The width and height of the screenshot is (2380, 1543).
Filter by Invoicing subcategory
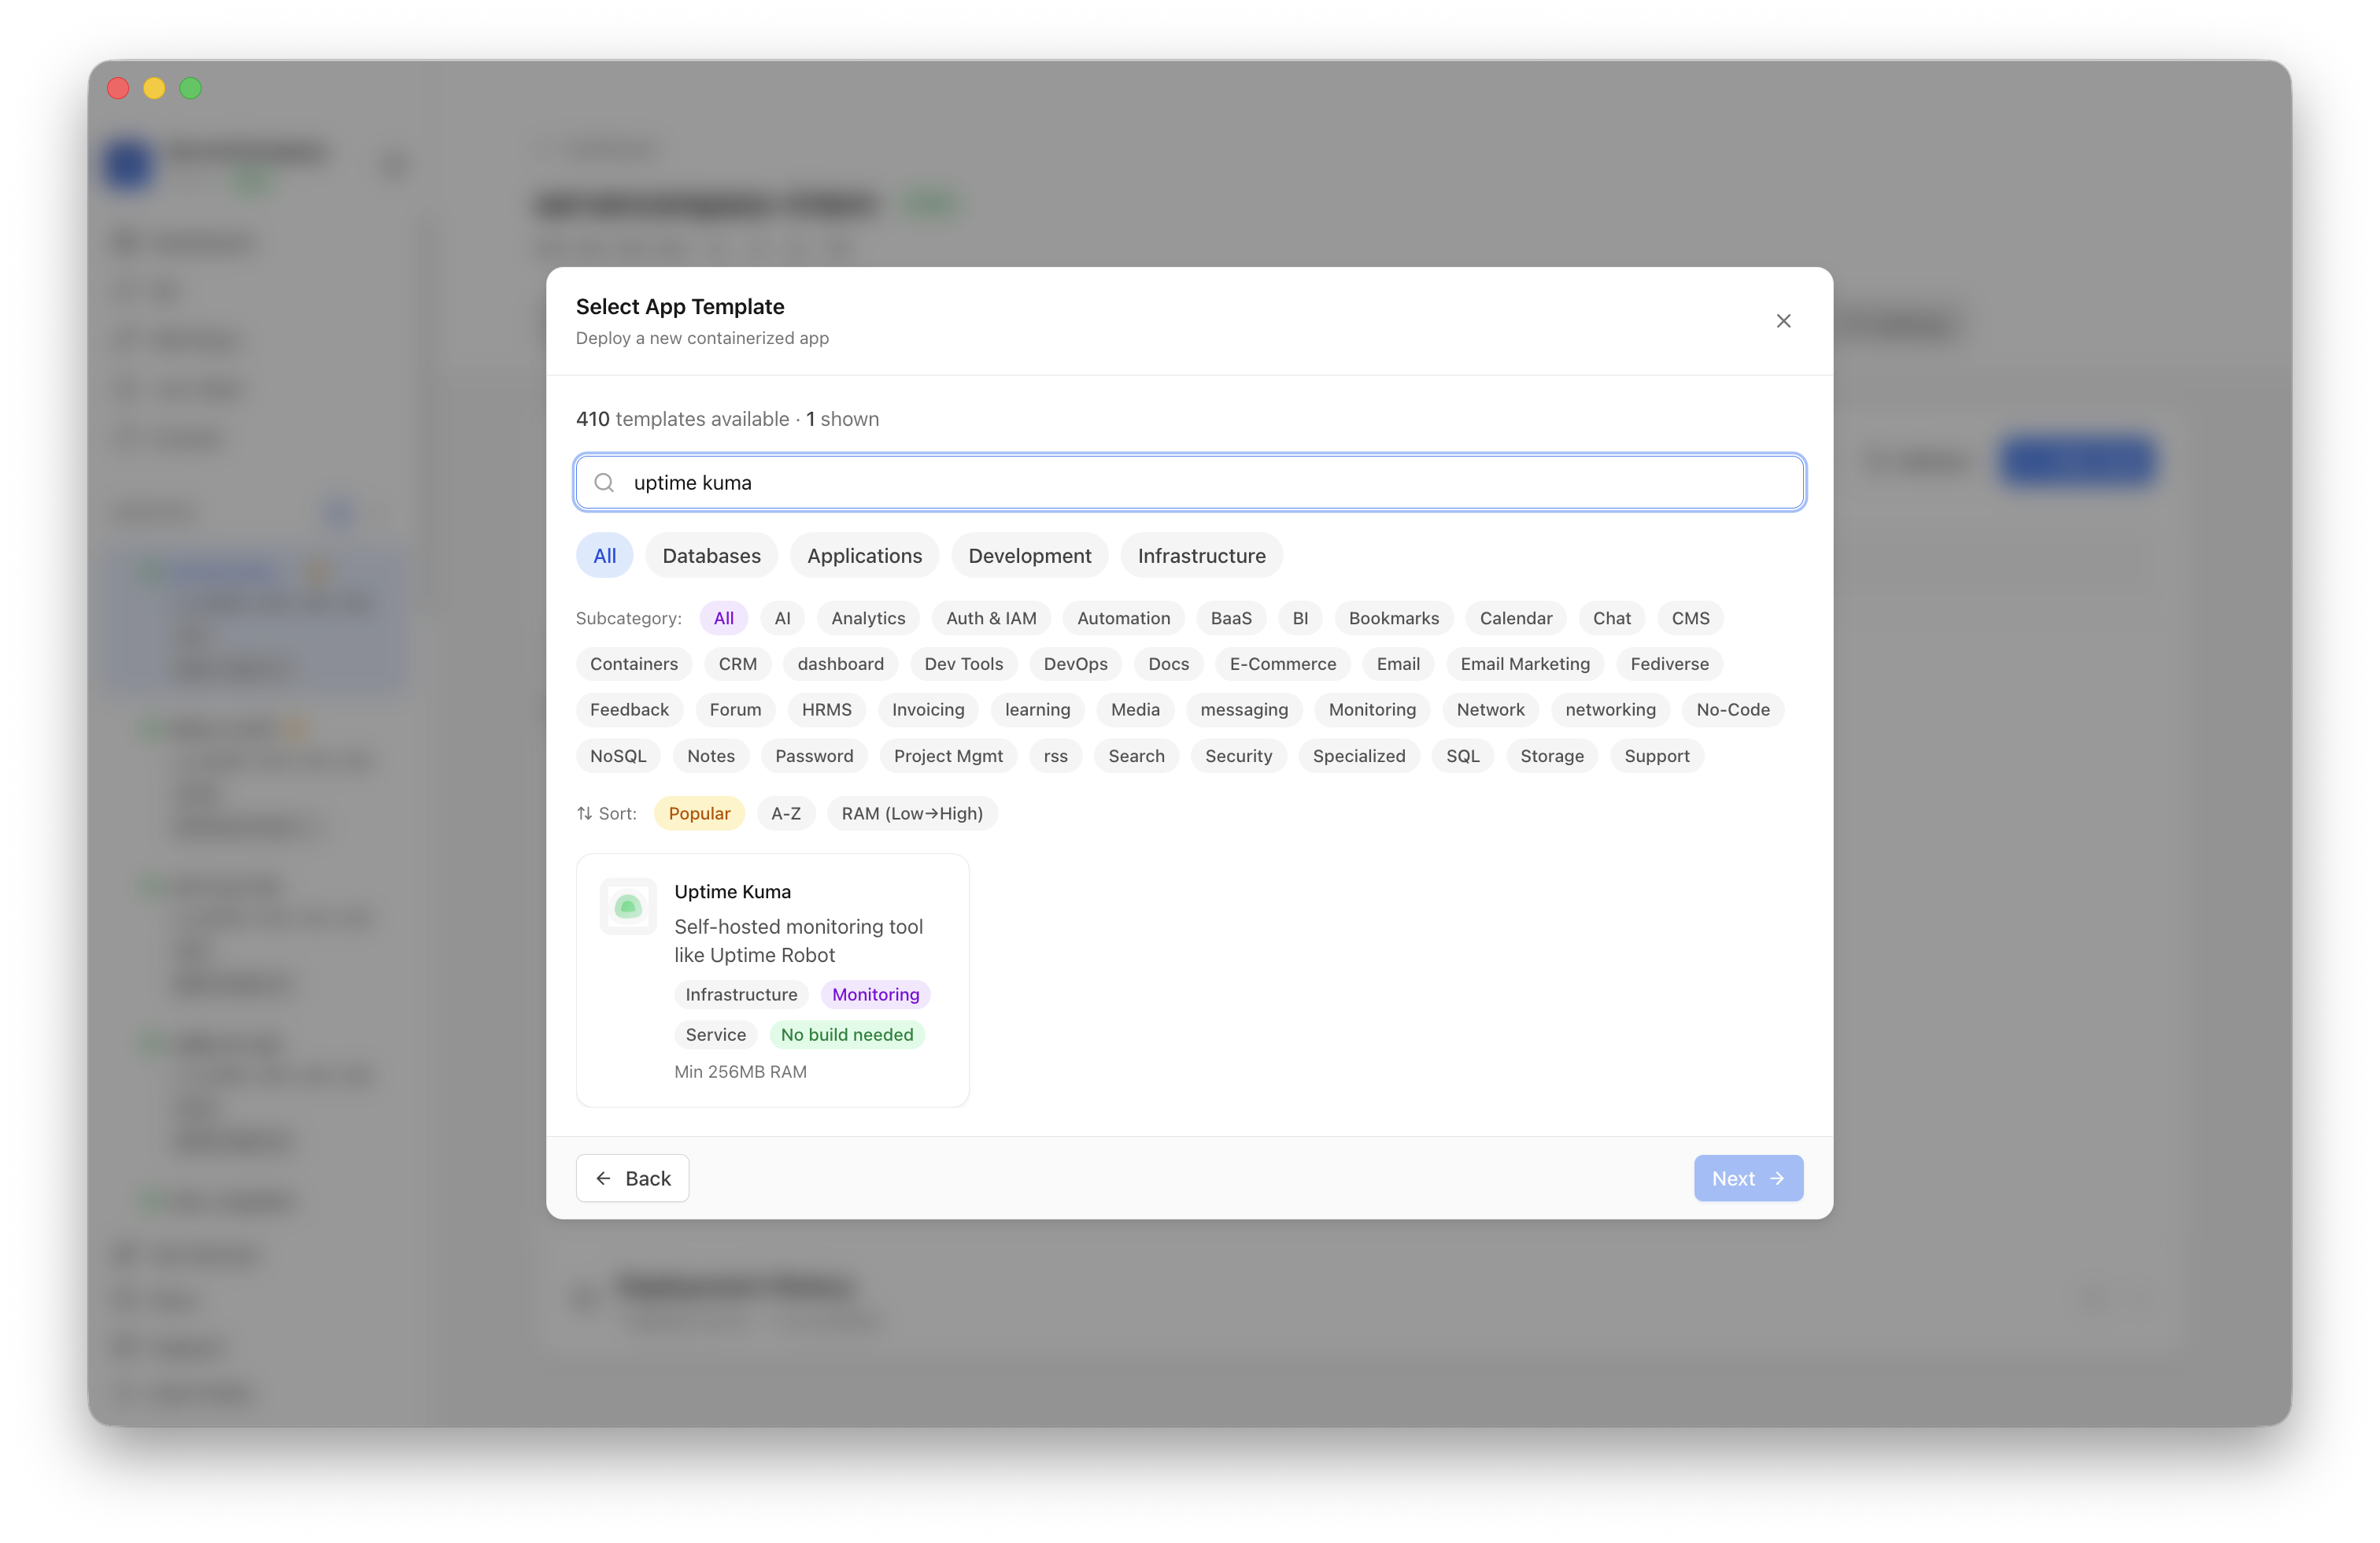tap(928, 710)
